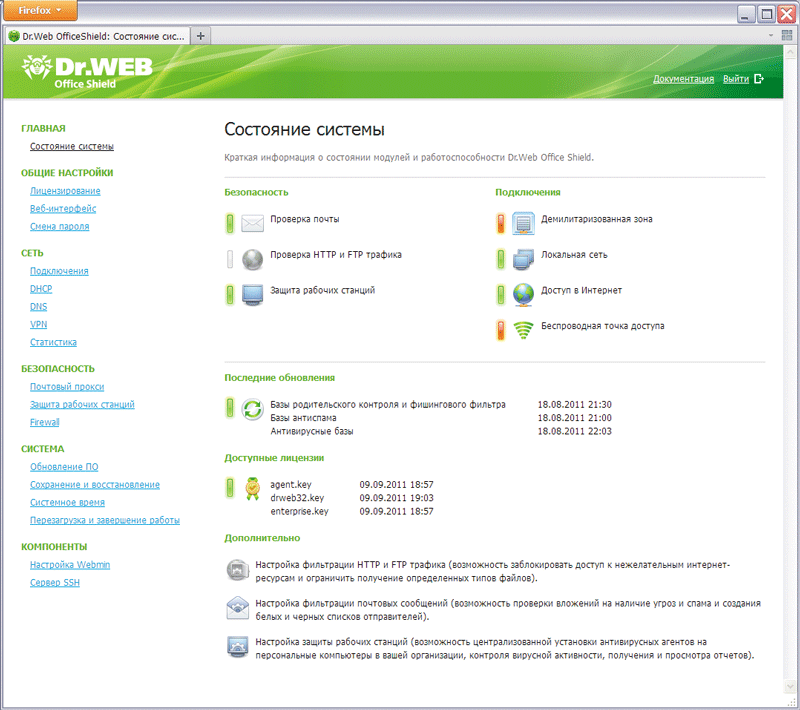The image size is (800, 710).
Task: Click the grey status indicator beside HTTP и FTP
Action: pyautogui.click(x=230, y=259)
